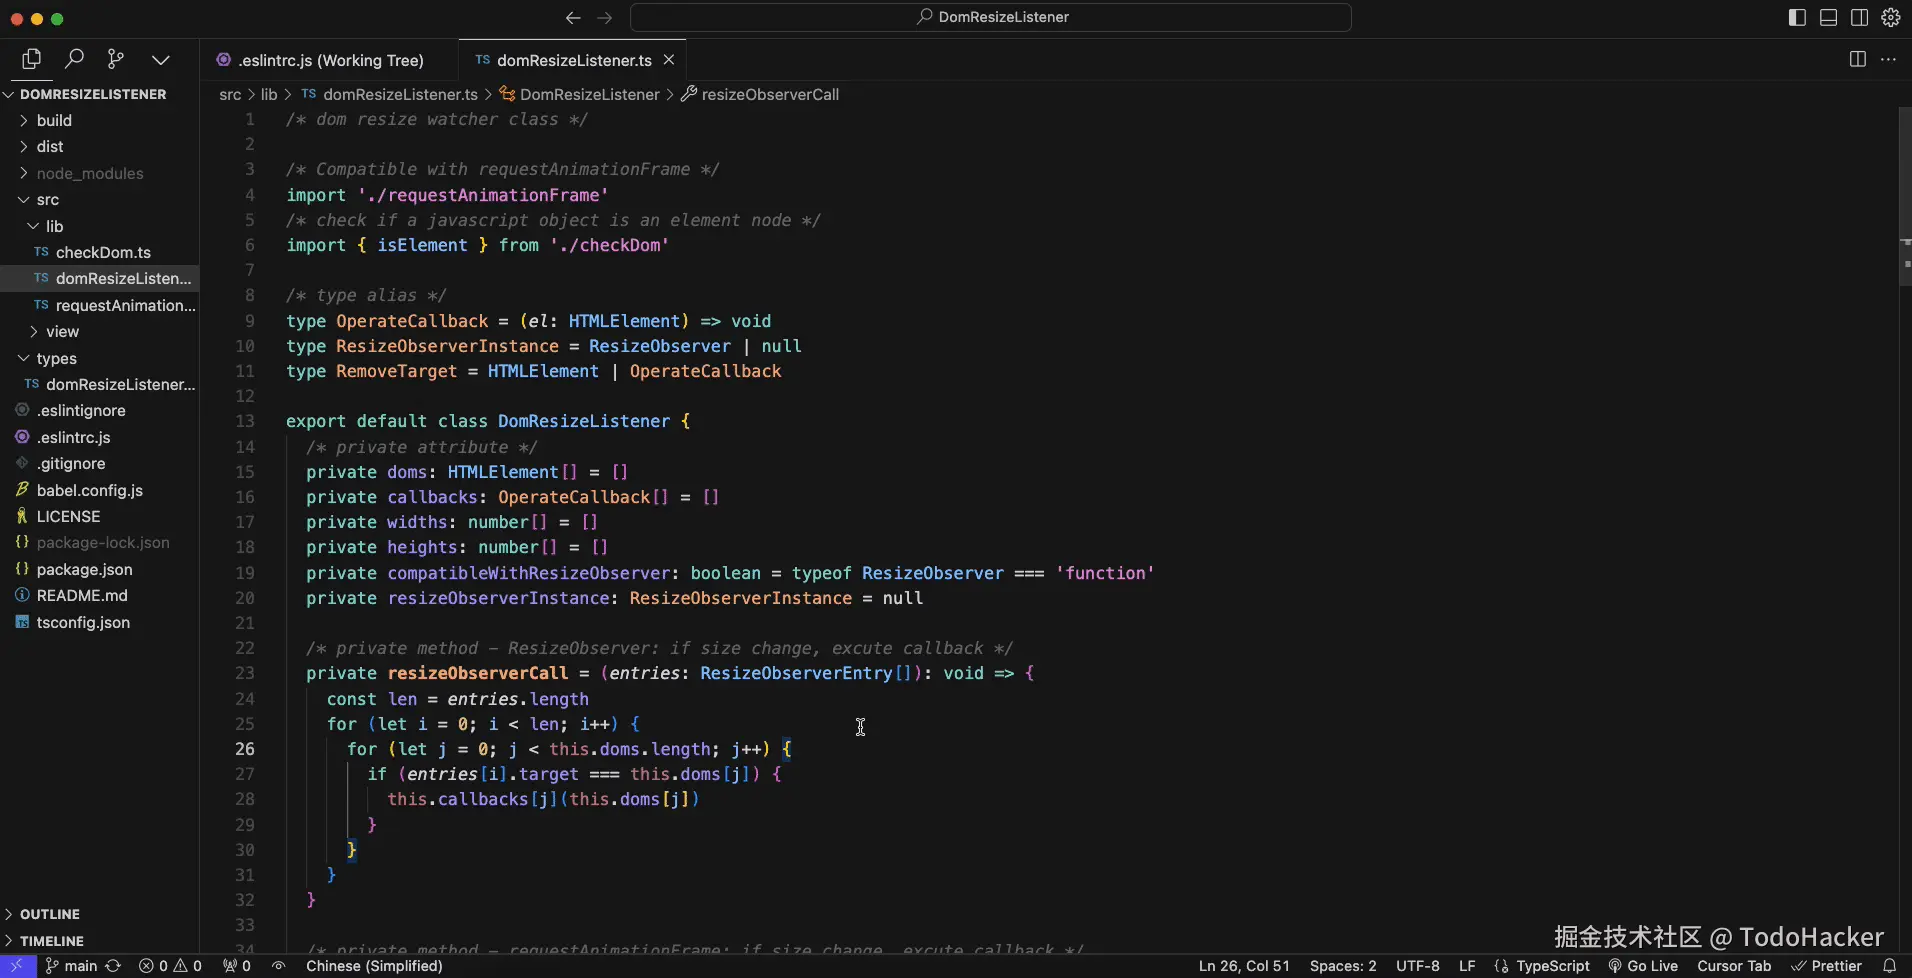Synchronize changes icon in status bar

click(113, 966)
